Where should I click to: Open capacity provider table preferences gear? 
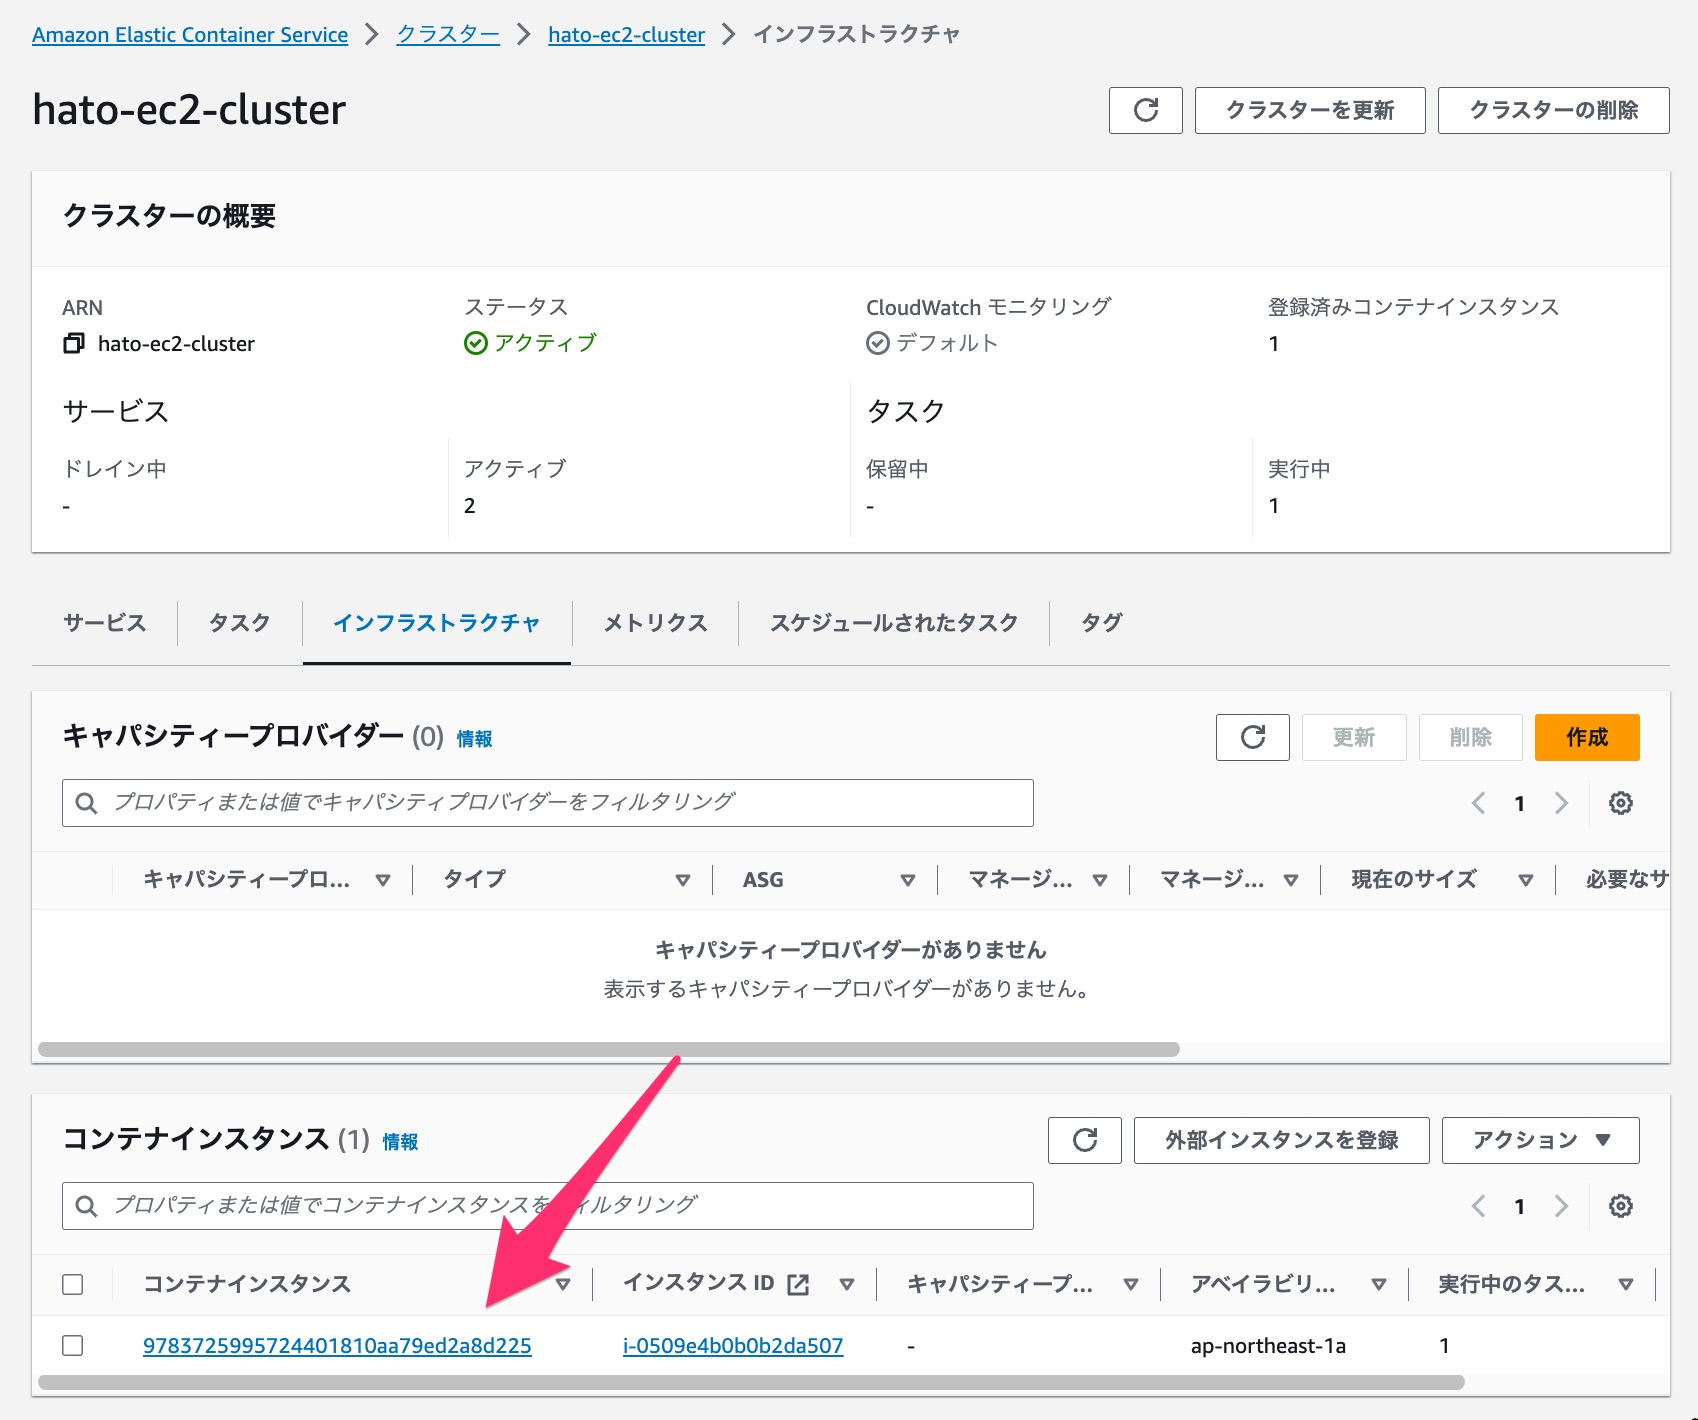point(1620,802)
